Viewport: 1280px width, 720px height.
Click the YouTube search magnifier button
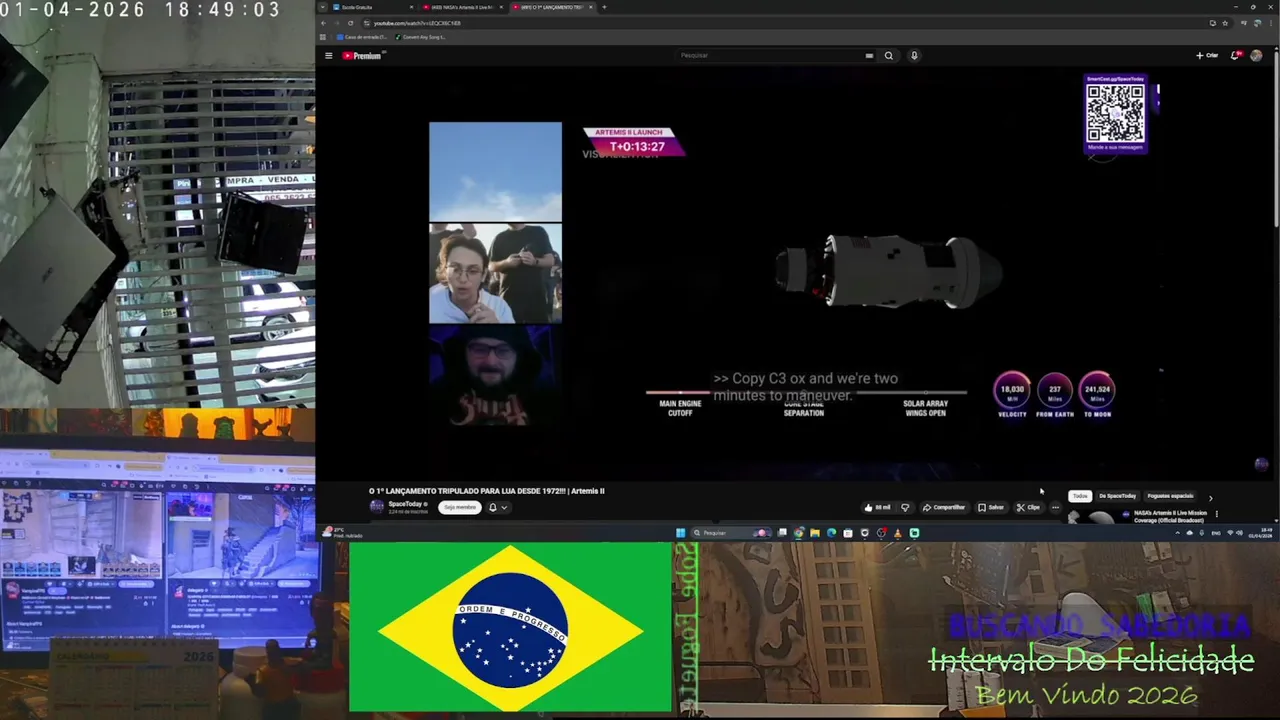(x=888, y=56)
